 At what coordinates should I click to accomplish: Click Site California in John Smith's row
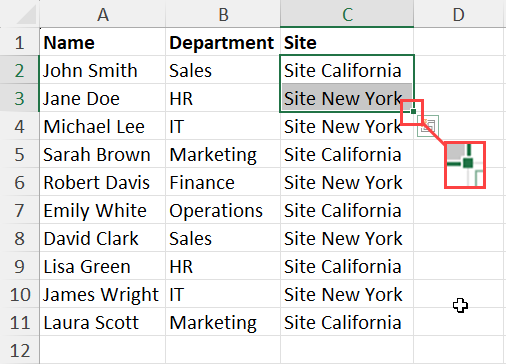[347, 70]
